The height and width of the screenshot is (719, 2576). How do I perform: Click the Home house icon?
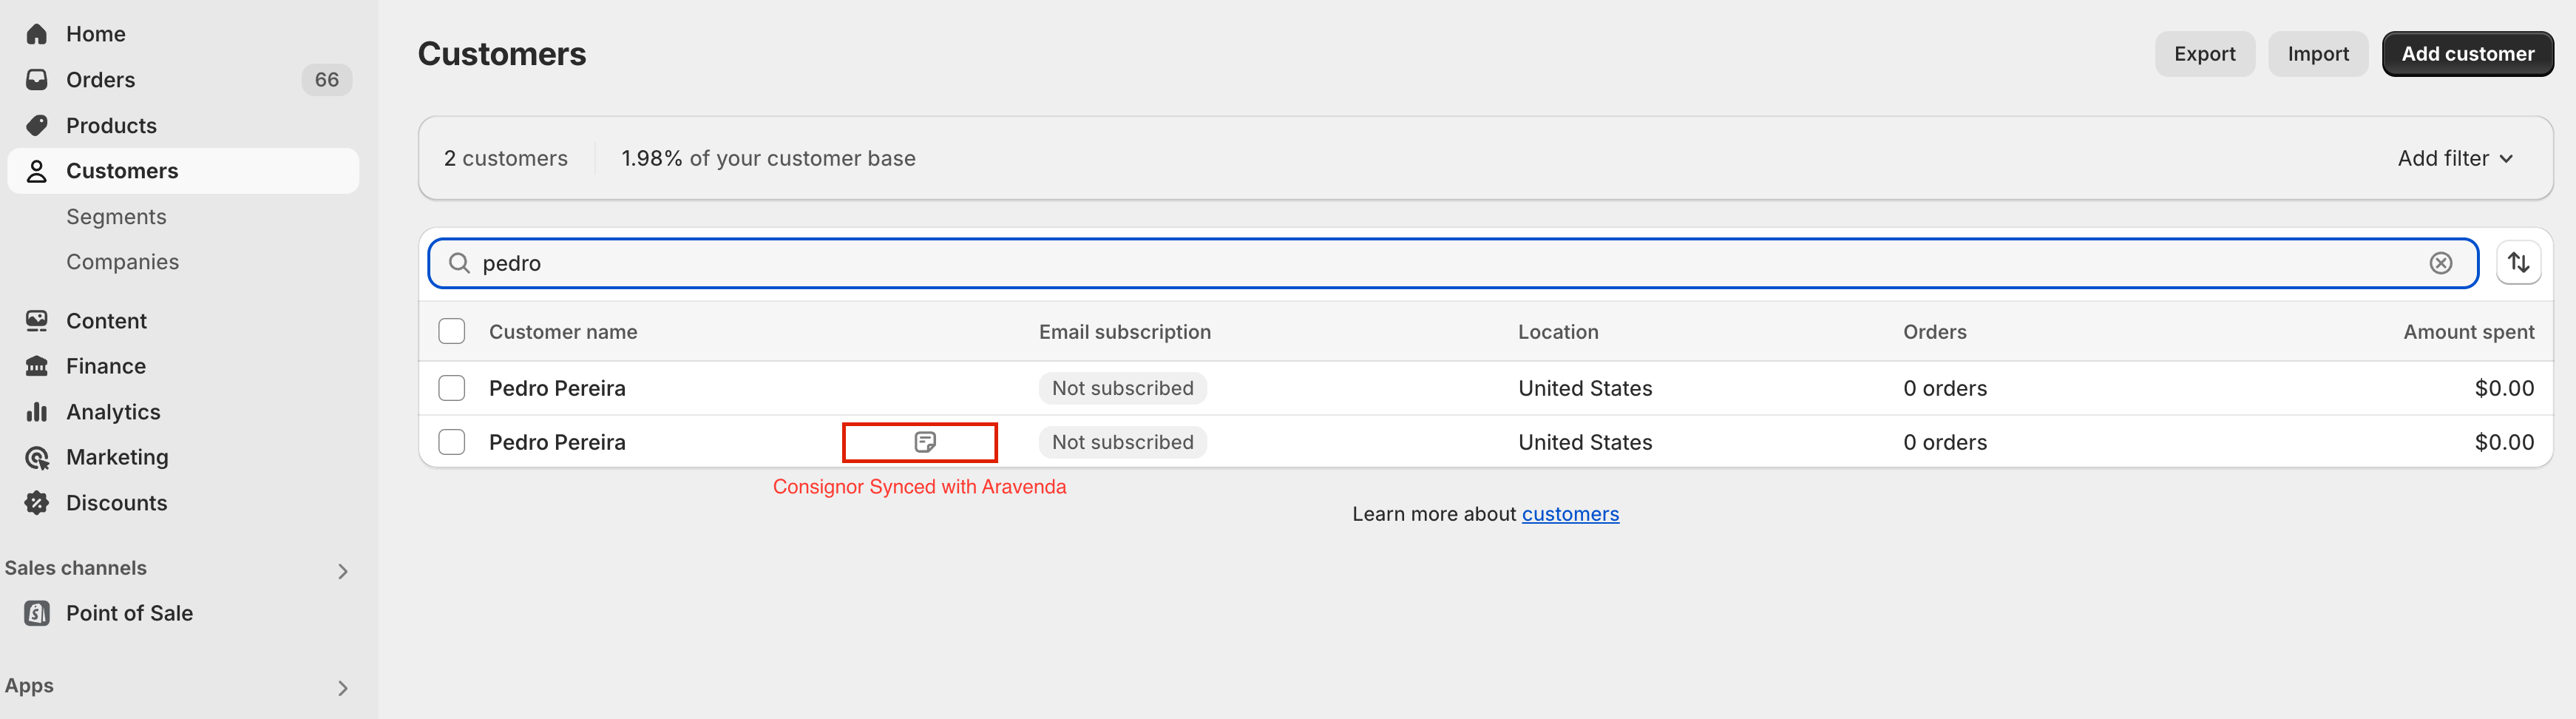[37, 34]
